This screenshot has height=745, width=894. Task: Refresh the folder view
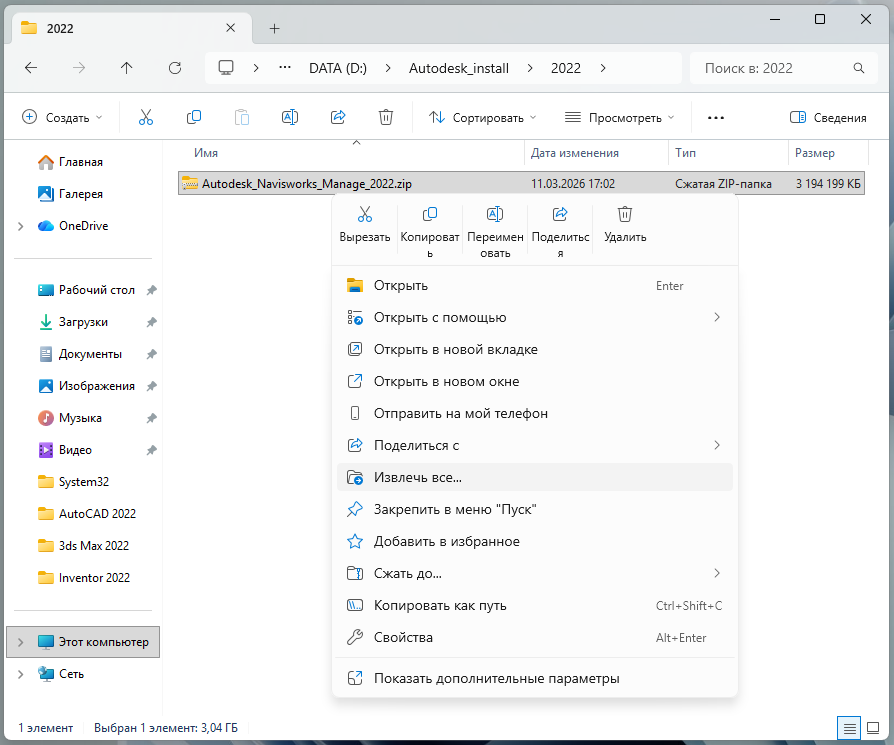tap(175, 68)
